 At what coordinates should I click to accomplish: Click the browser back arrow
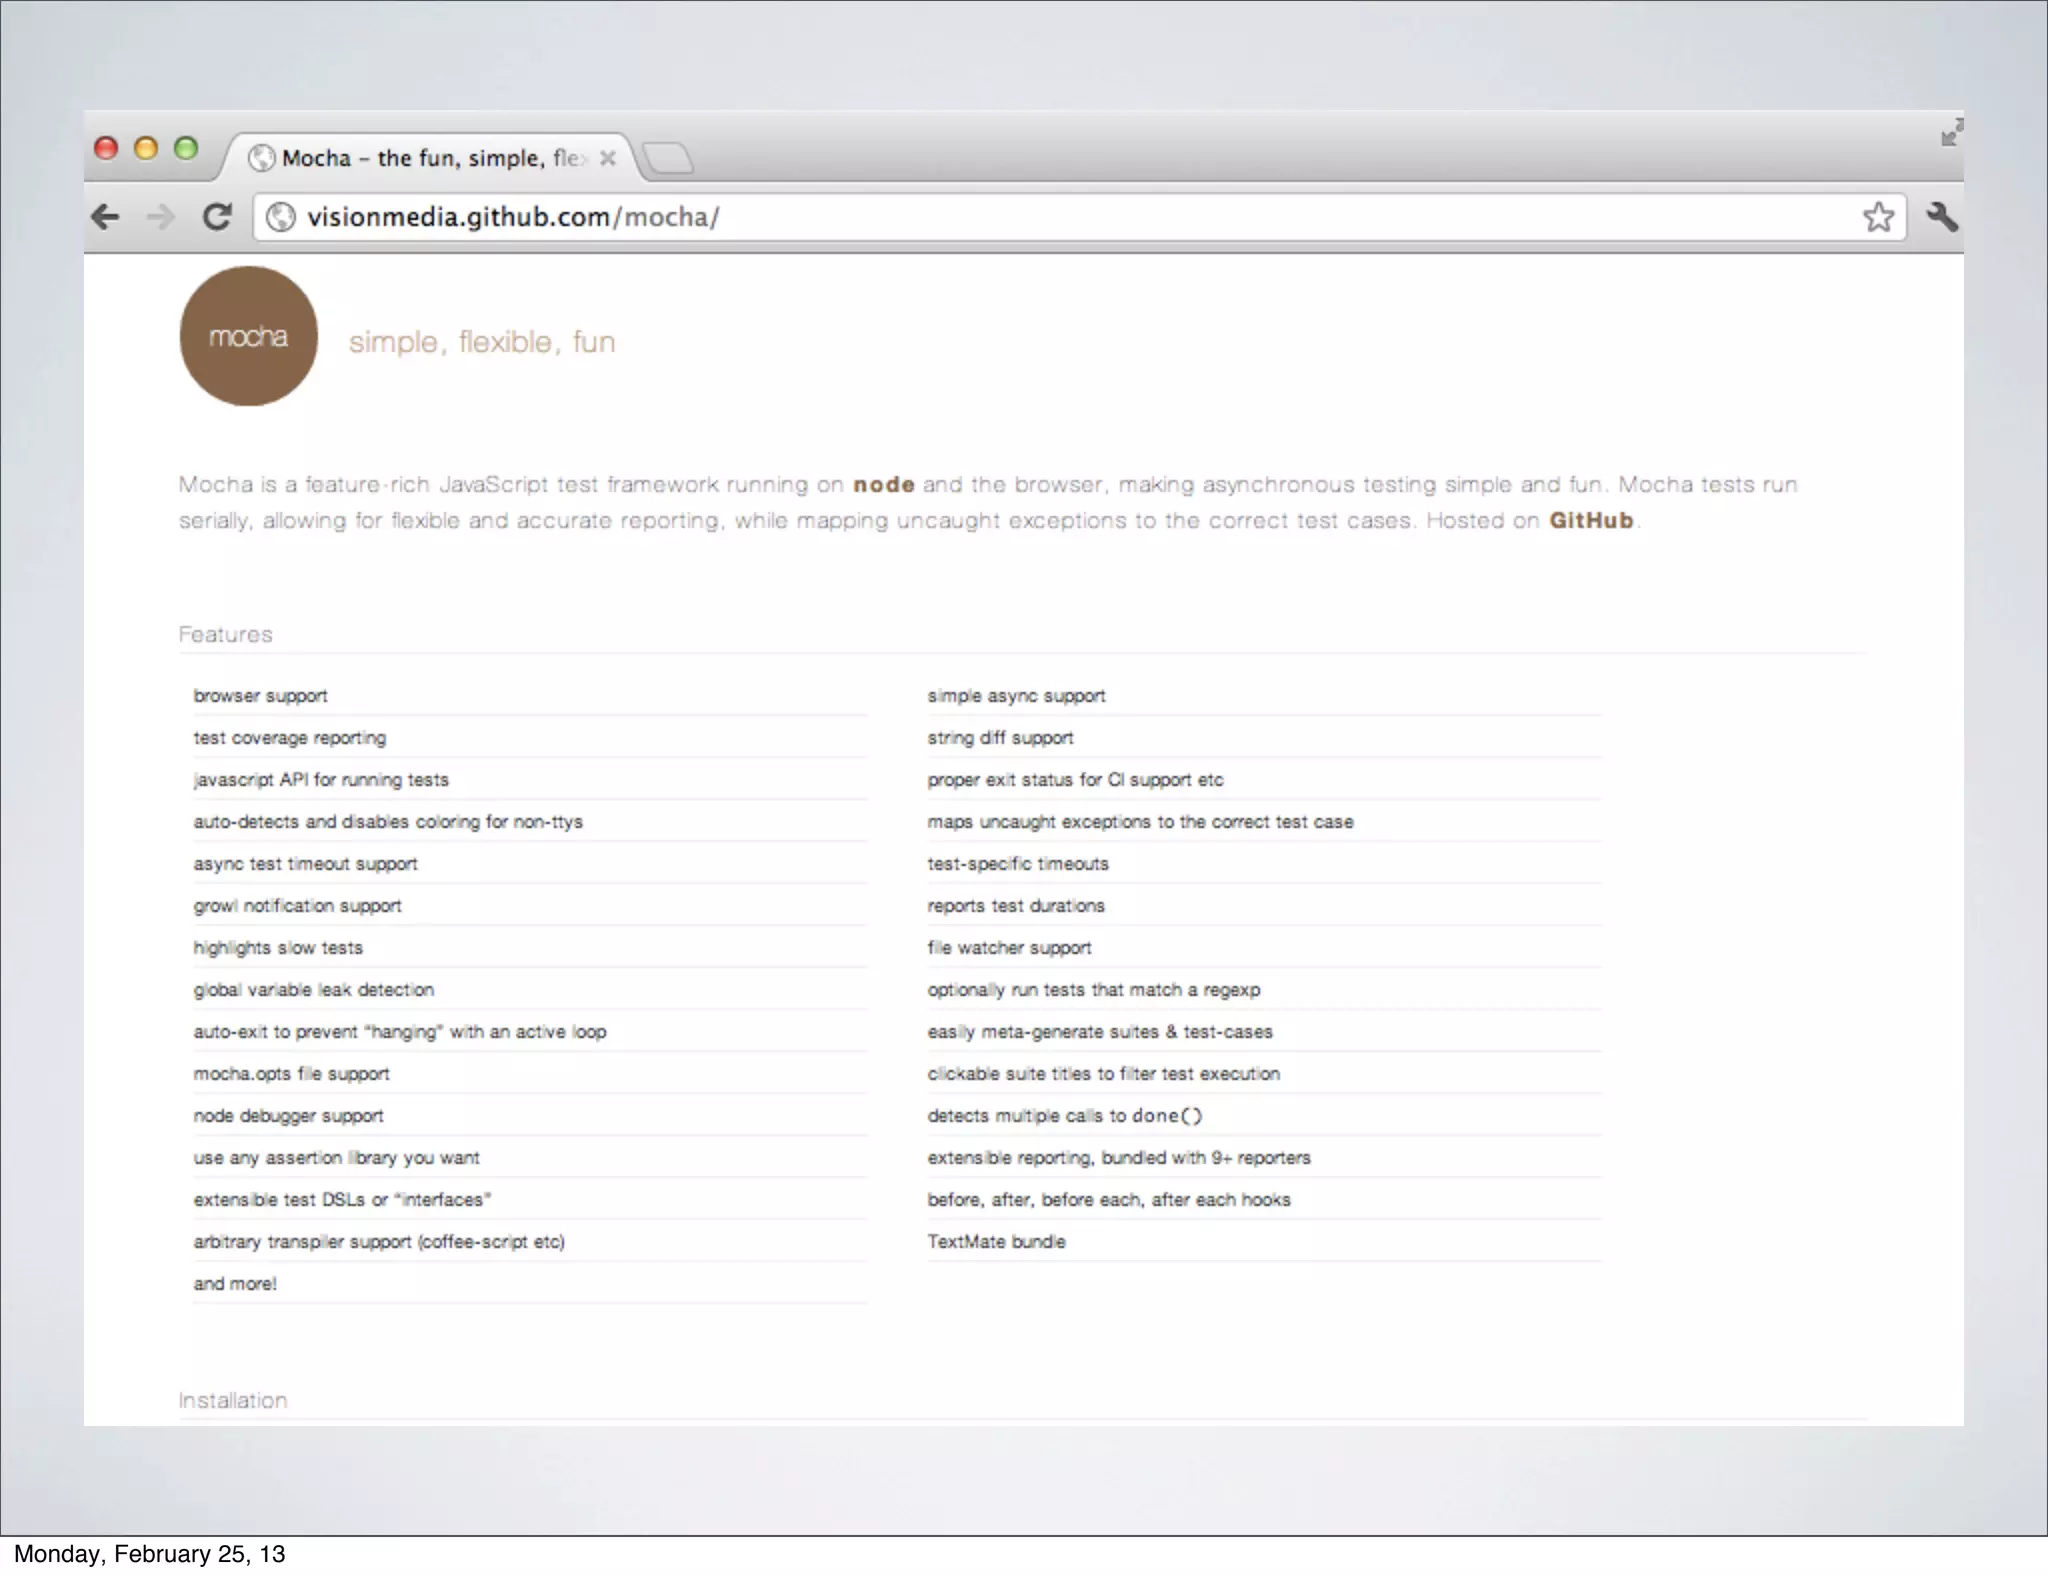tap(105, 217)
